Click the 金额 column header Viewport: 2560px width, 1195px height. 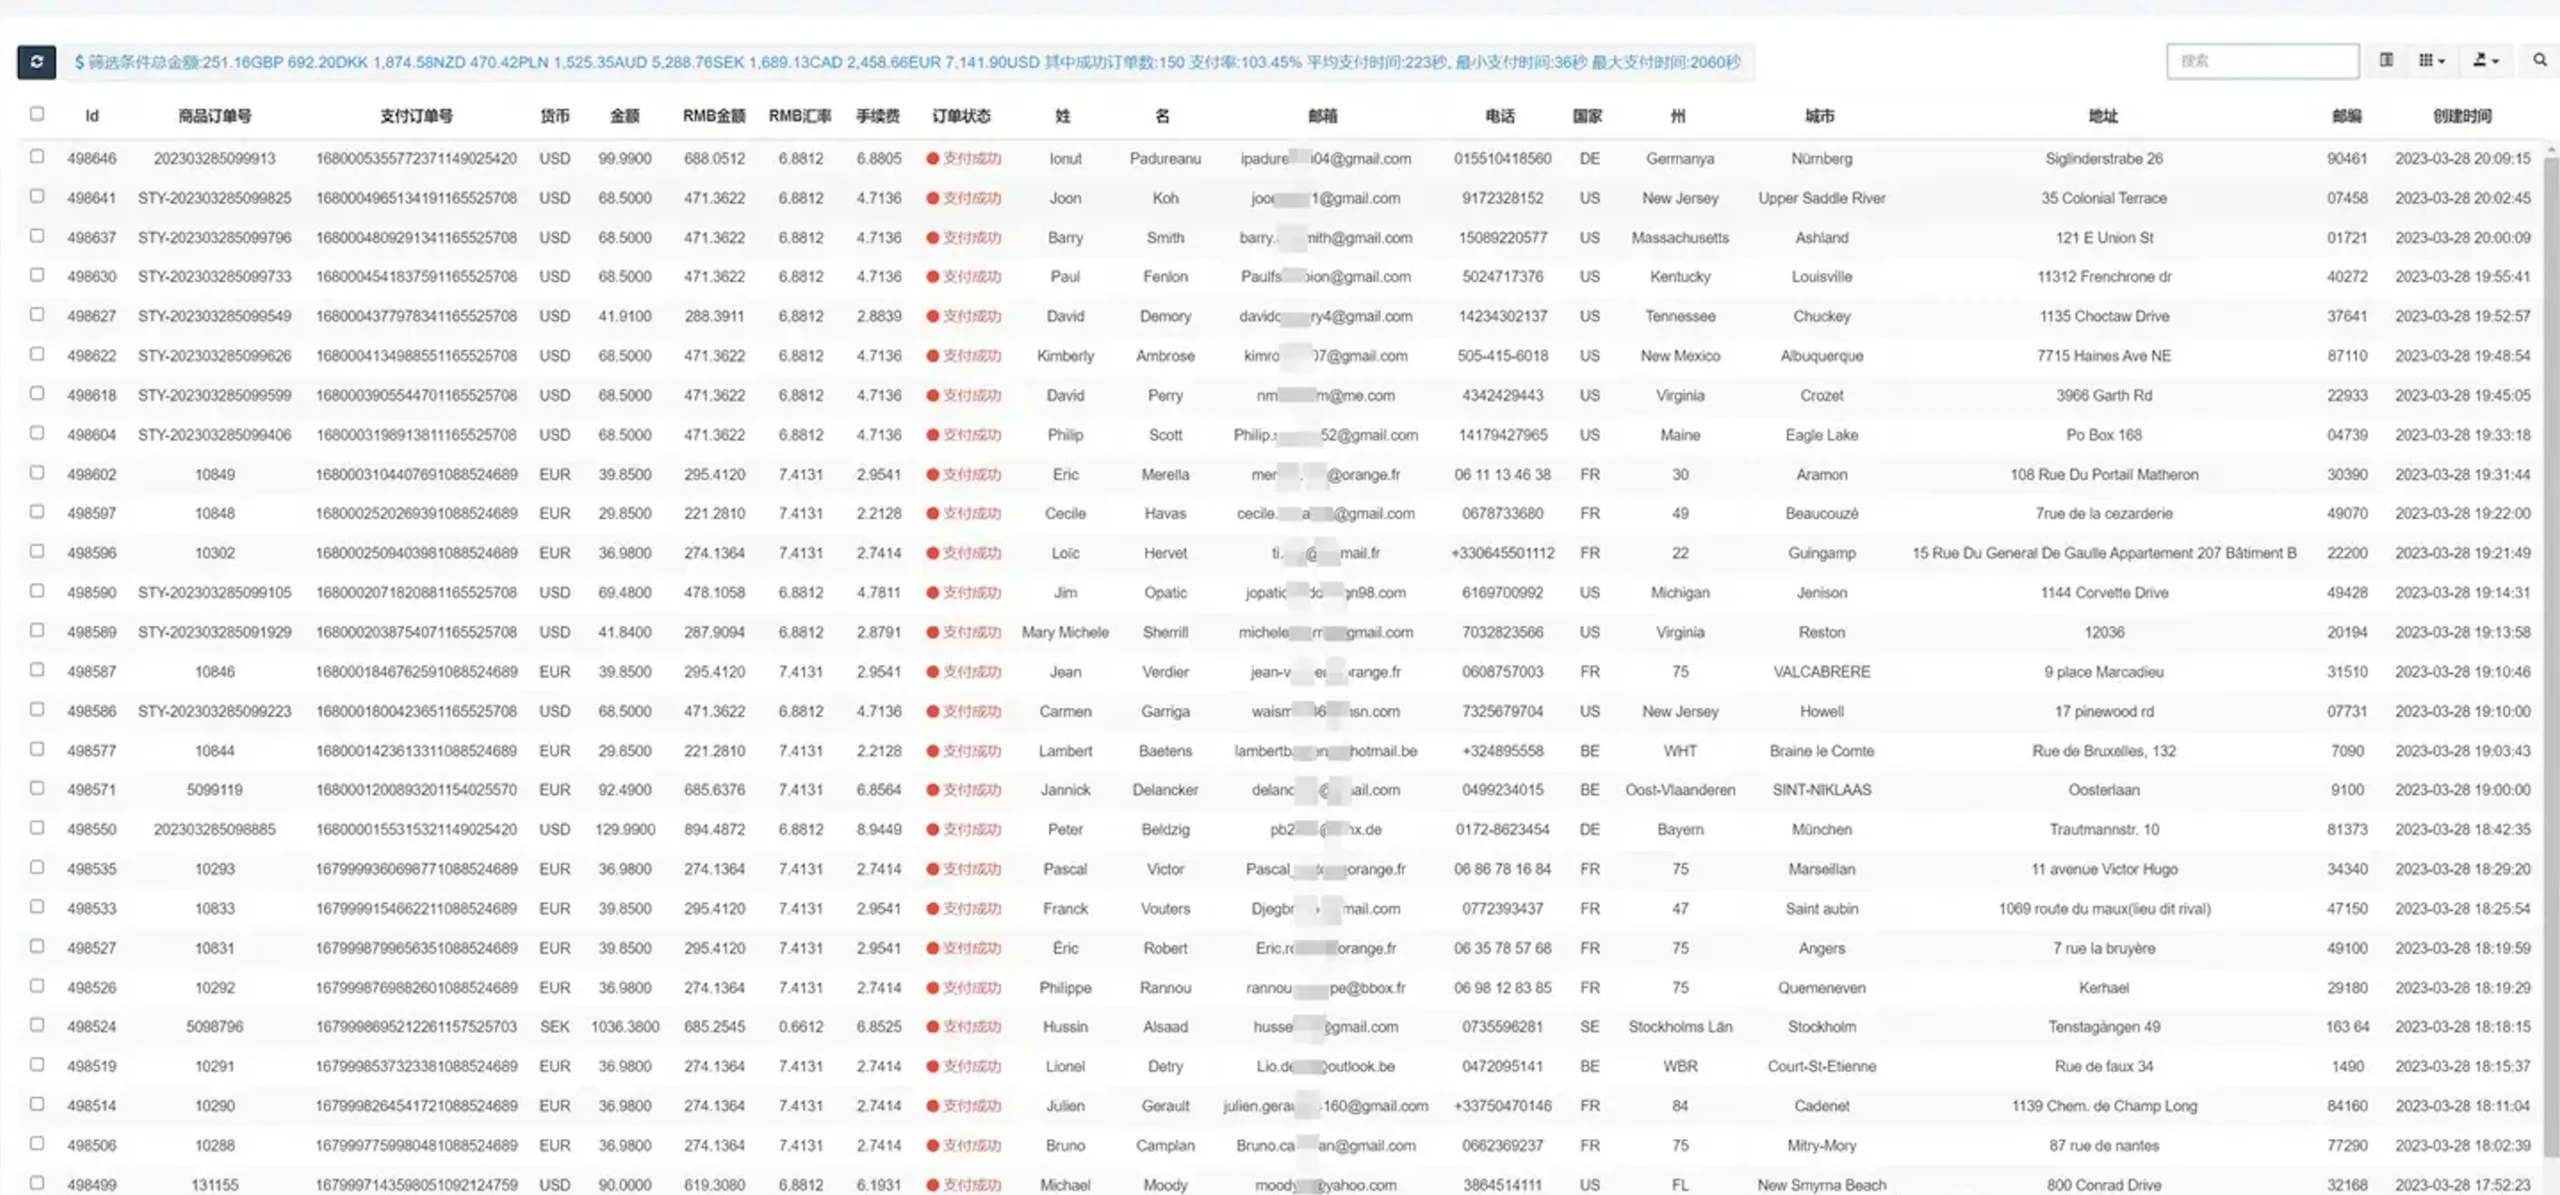coord(624,116)
